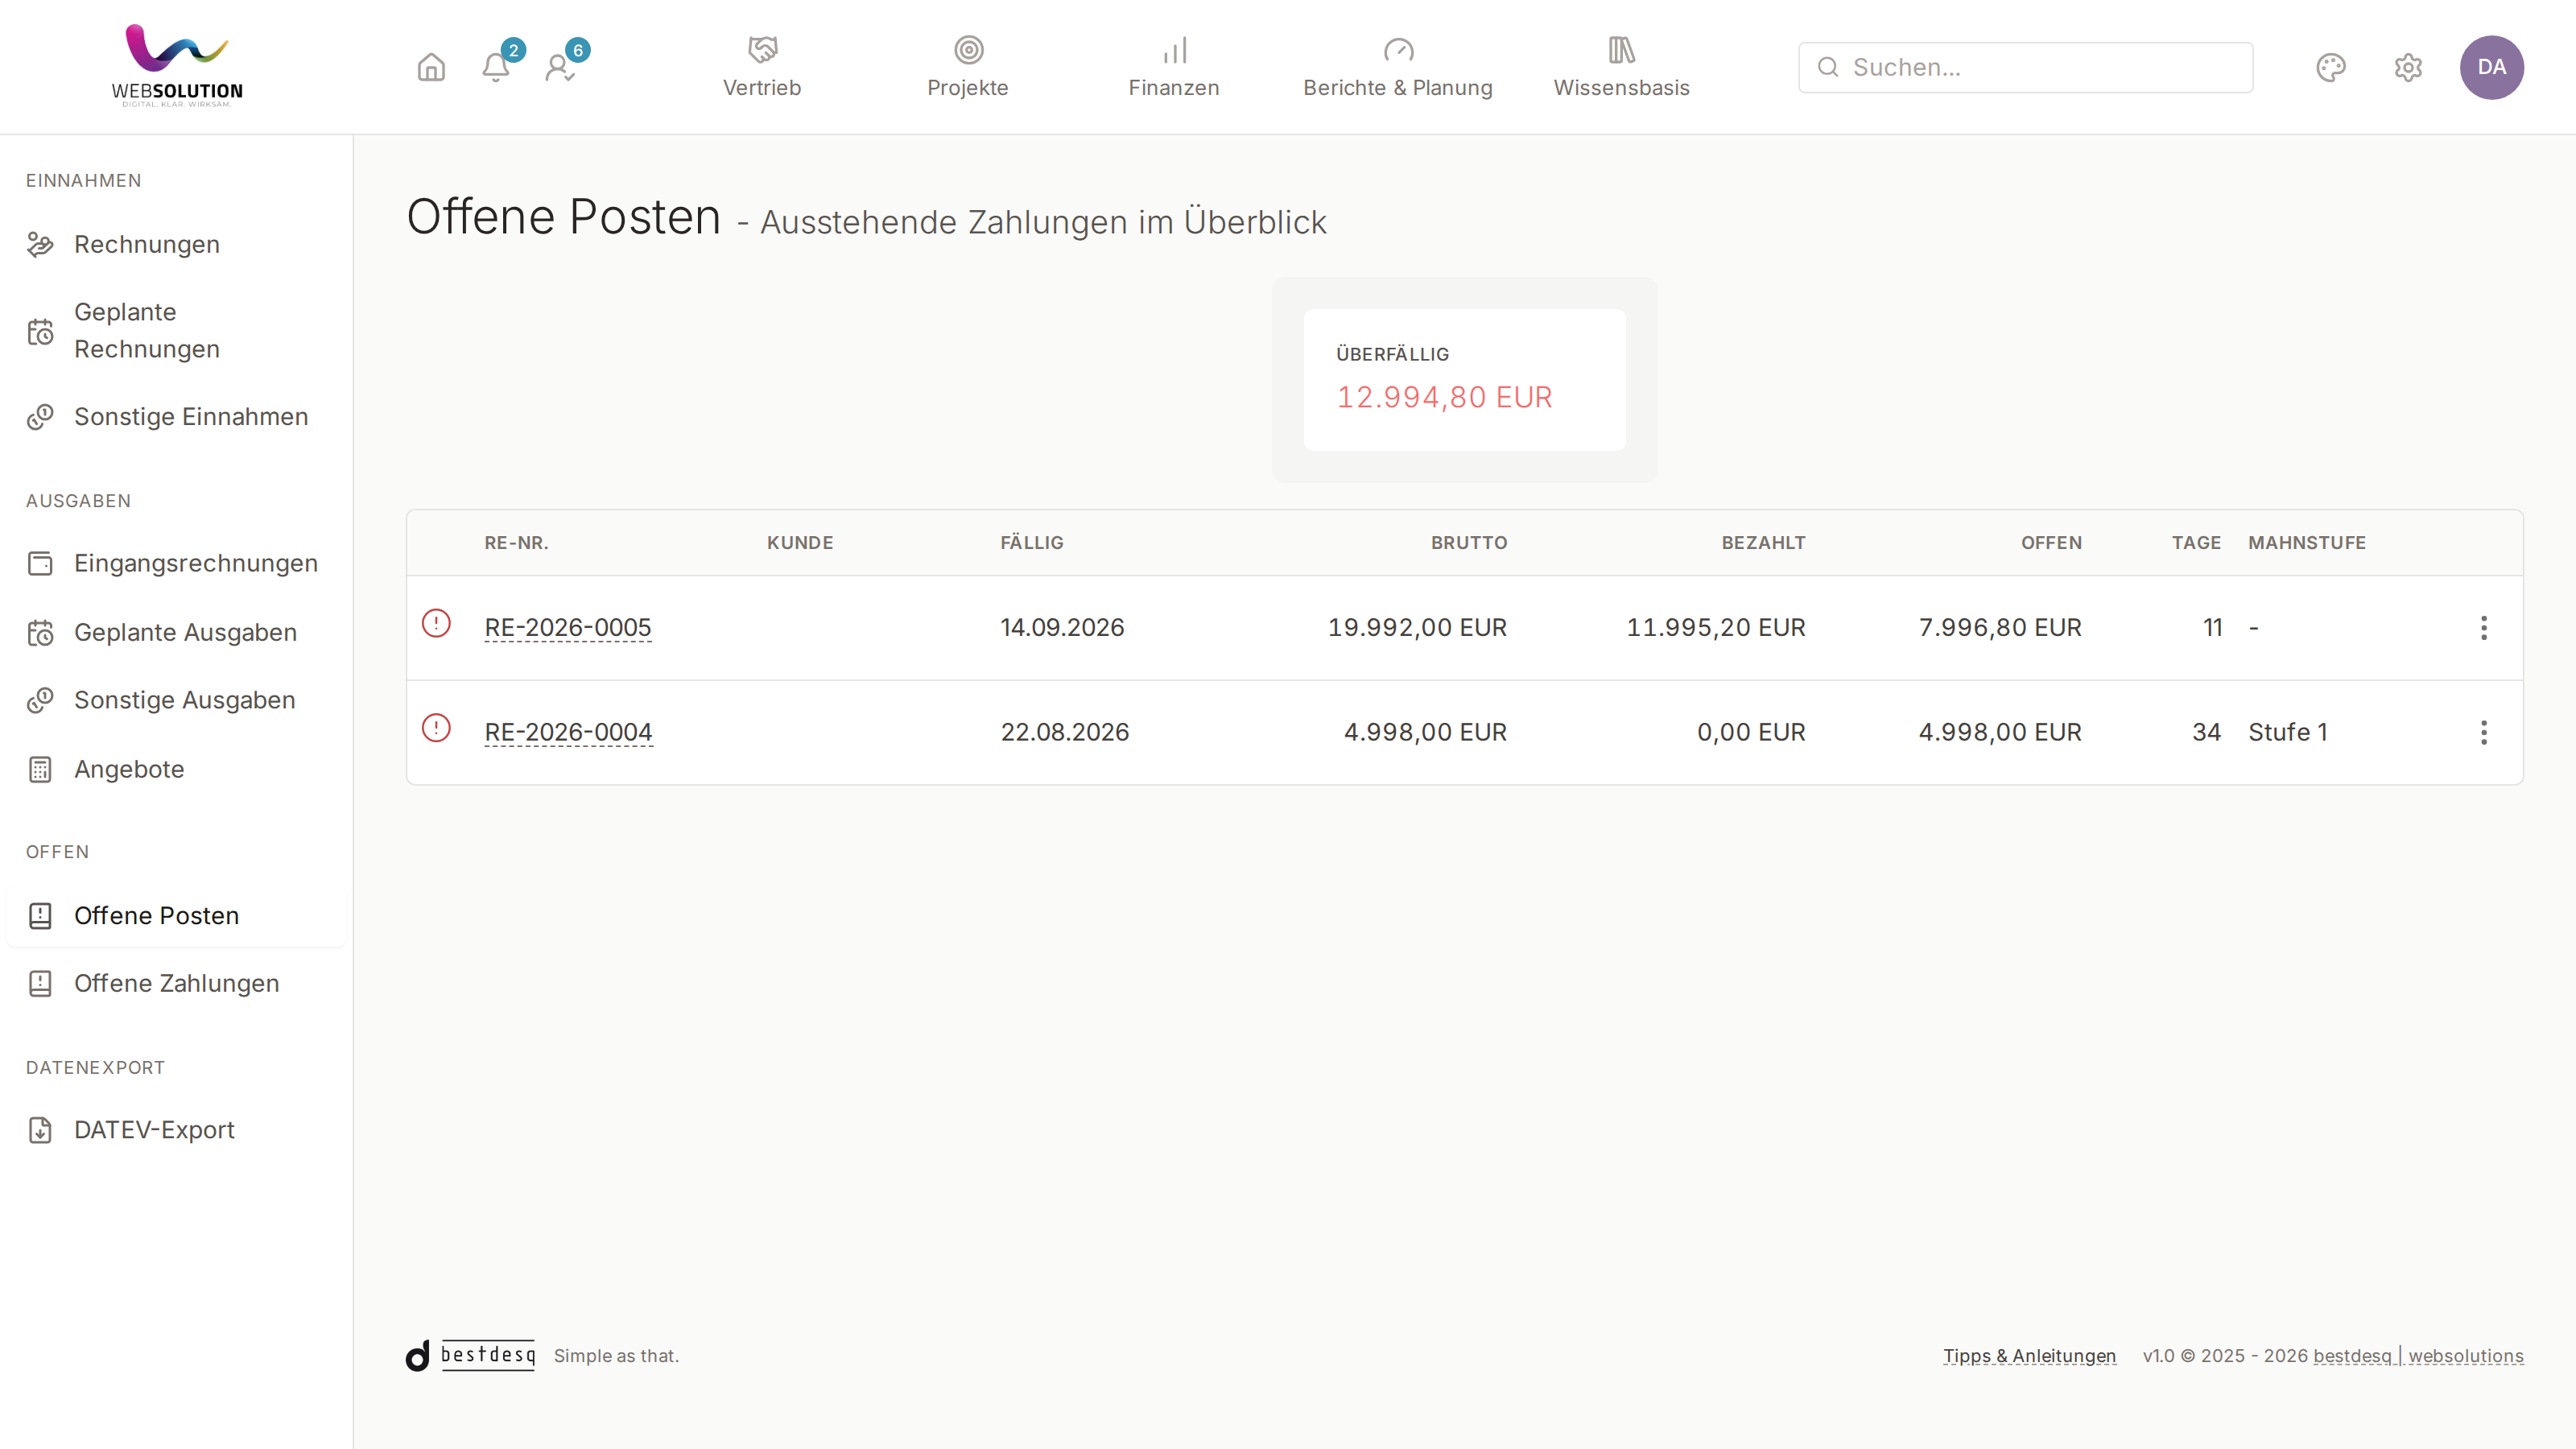Click the MAHNSTUFE column header
The image size is (2576, 1449).
click(x=2307, y=543)
